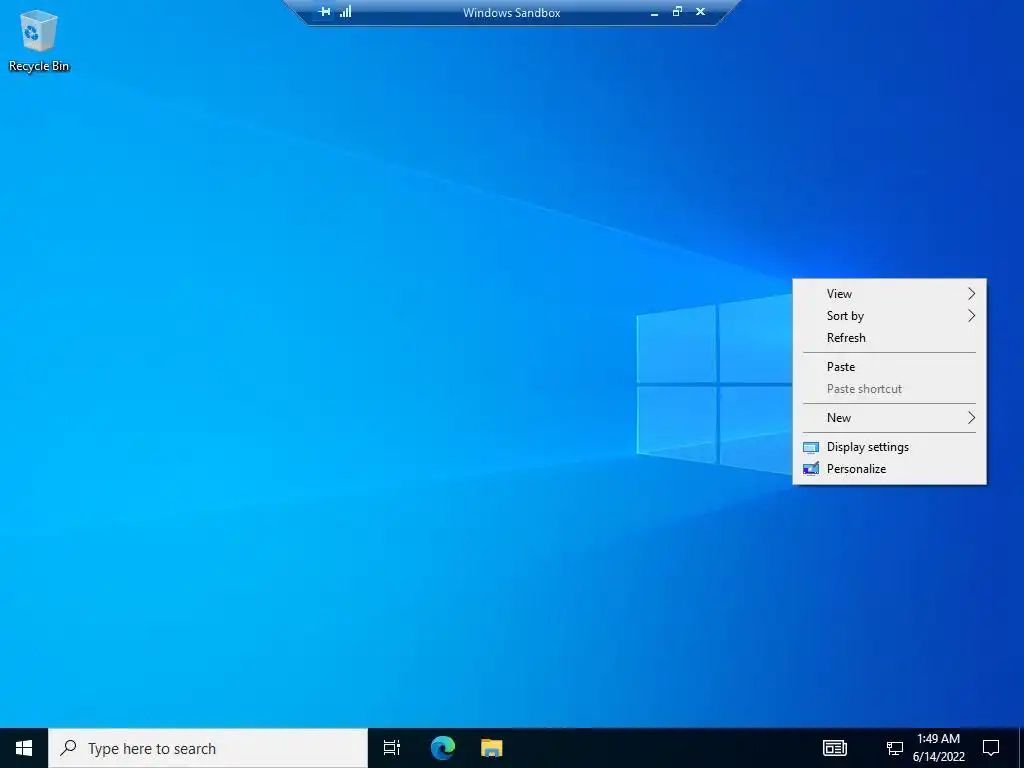Click the magnifier icon in search box
The width and height of the screenshot is (1024, 768).
pos(68,748)
